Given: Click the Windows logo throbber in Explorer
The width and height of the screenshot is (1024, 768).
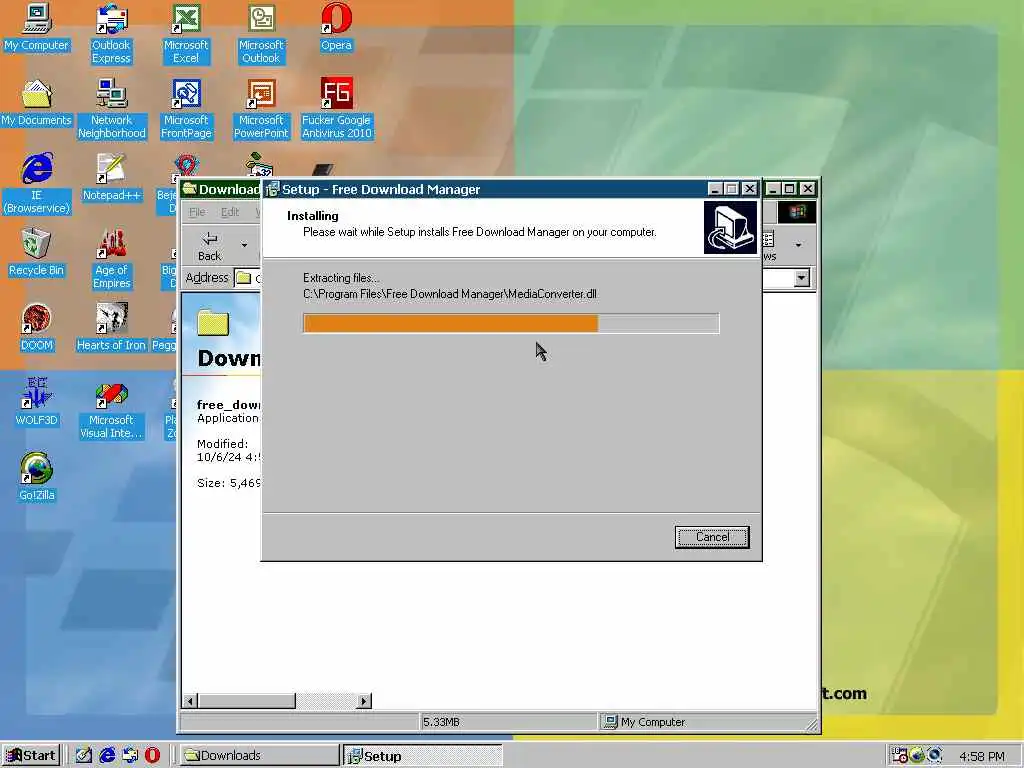Looking at the screenshot, I should pyautogui.click(x=796, y=212).
